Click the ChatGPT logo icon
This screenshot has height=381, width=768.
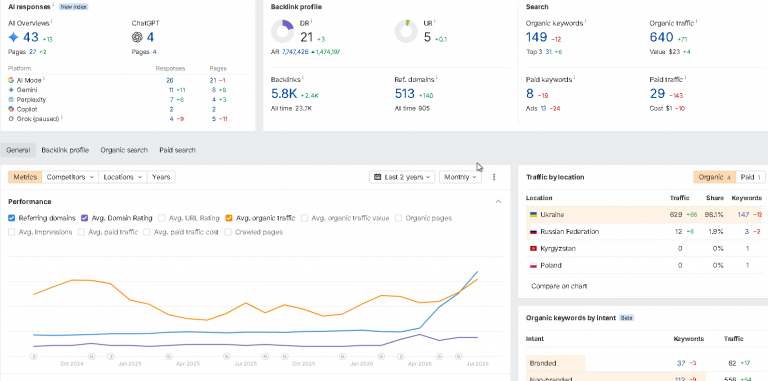(137, 37)
